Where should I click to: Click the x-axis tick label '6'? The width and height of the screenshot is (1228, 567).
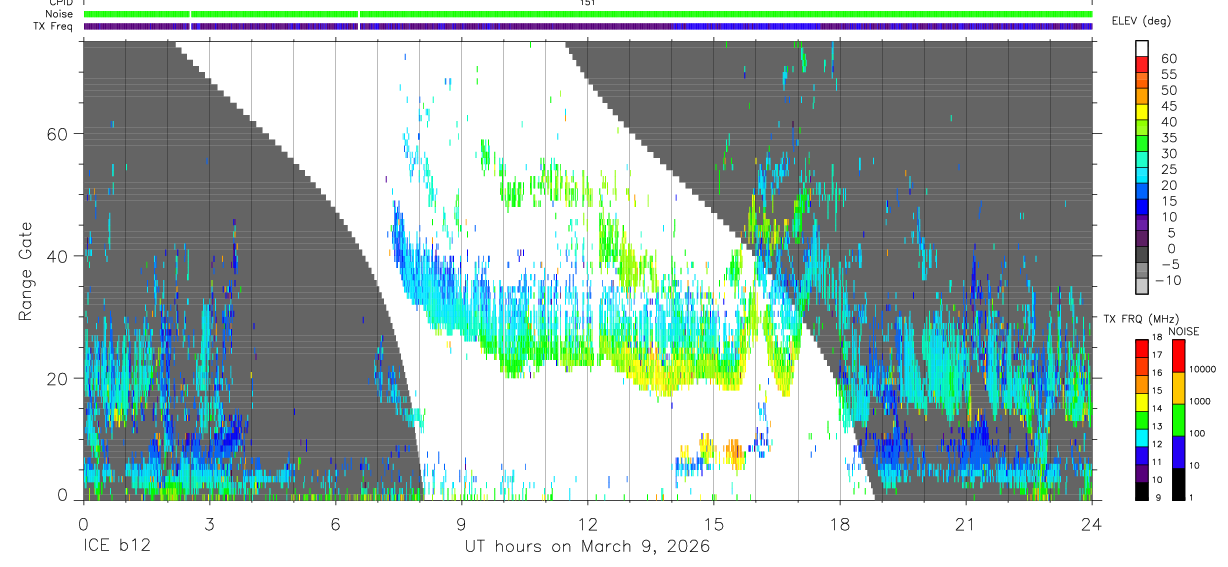pyautogui.click(x=335, y=524)
